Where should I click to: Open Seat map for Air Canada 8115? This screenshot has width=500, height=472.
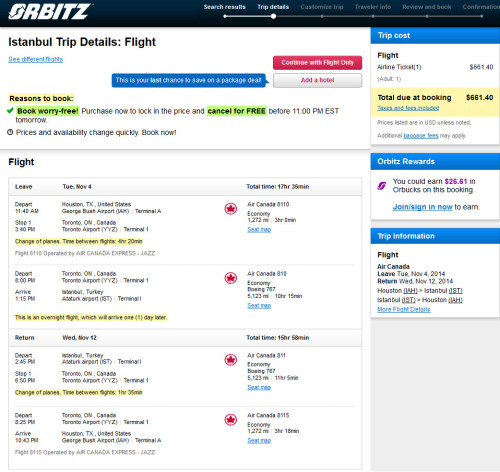pos(259,440)
